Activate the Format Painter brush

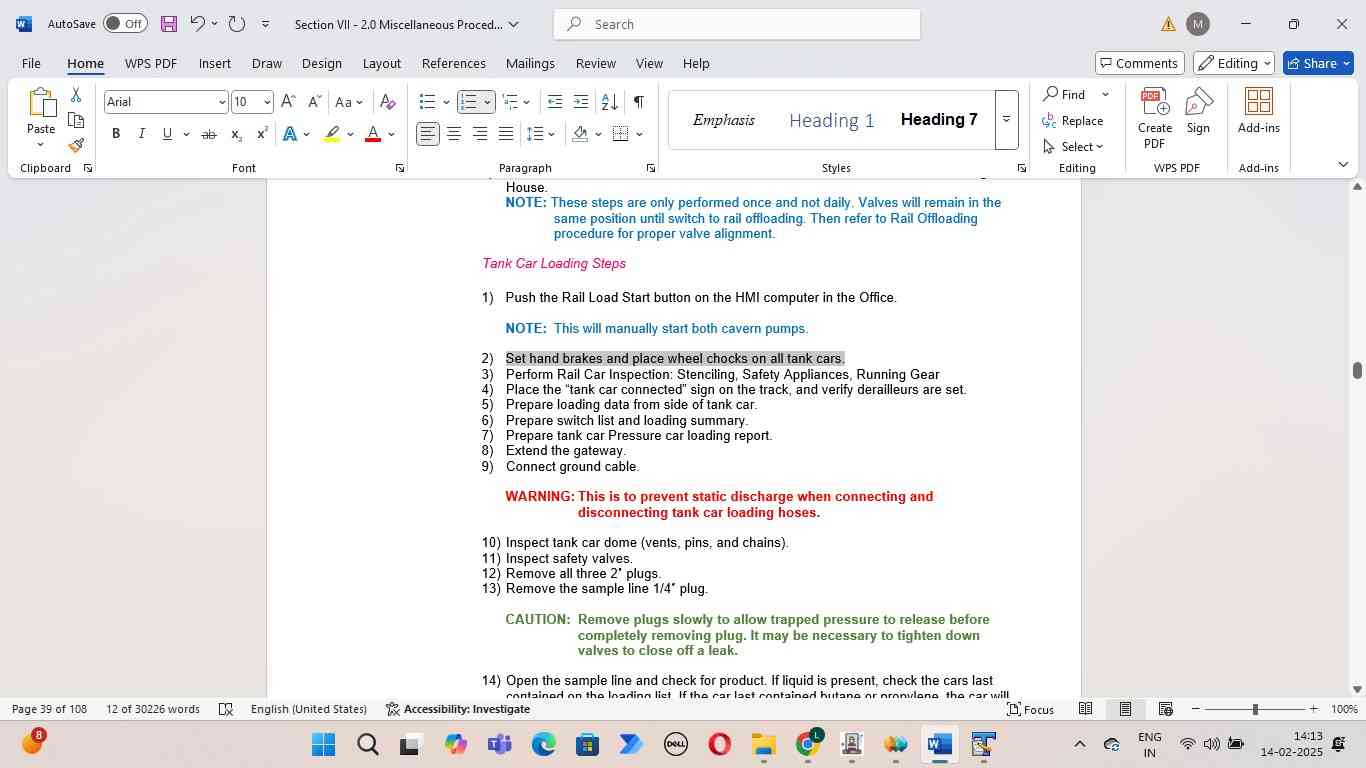[76, 145]
